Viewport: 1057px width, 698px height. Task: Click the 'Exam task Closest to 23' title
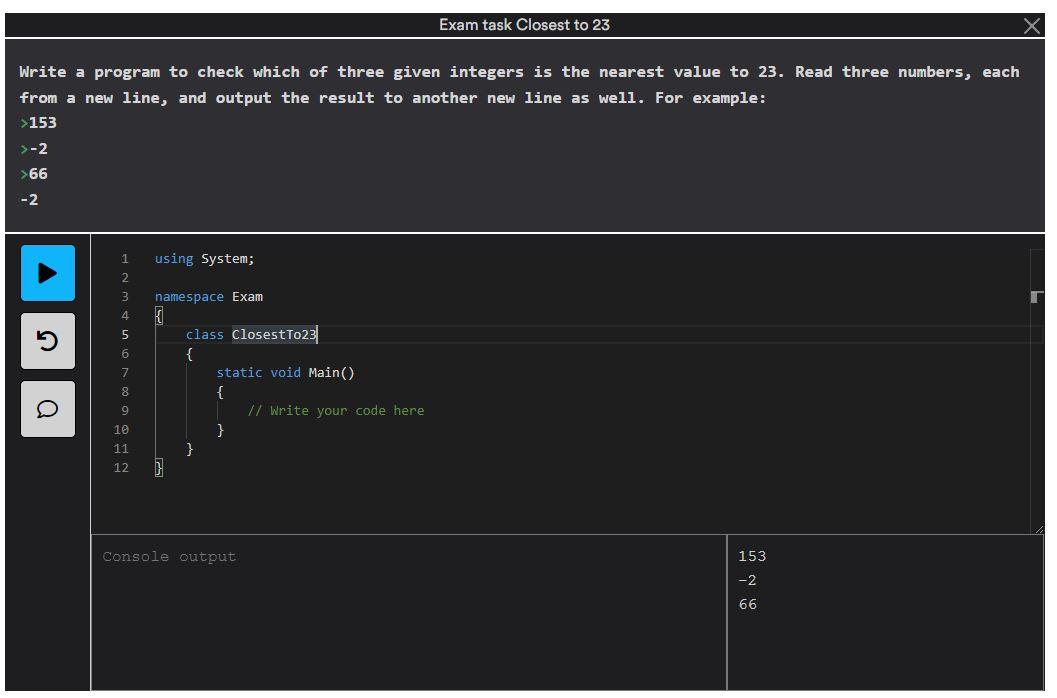[524, 25]
